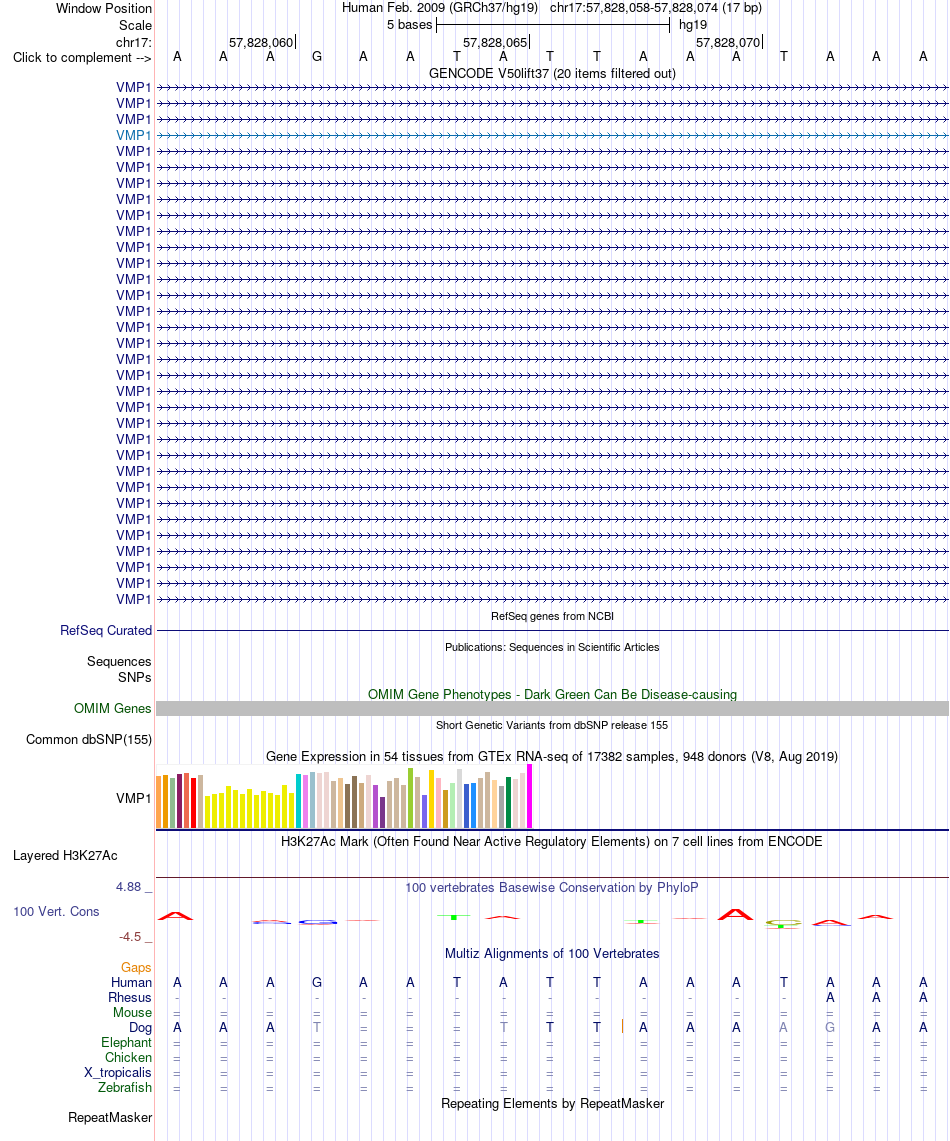Click the 'Layered H3K27Ac' track label

(65, 856)
